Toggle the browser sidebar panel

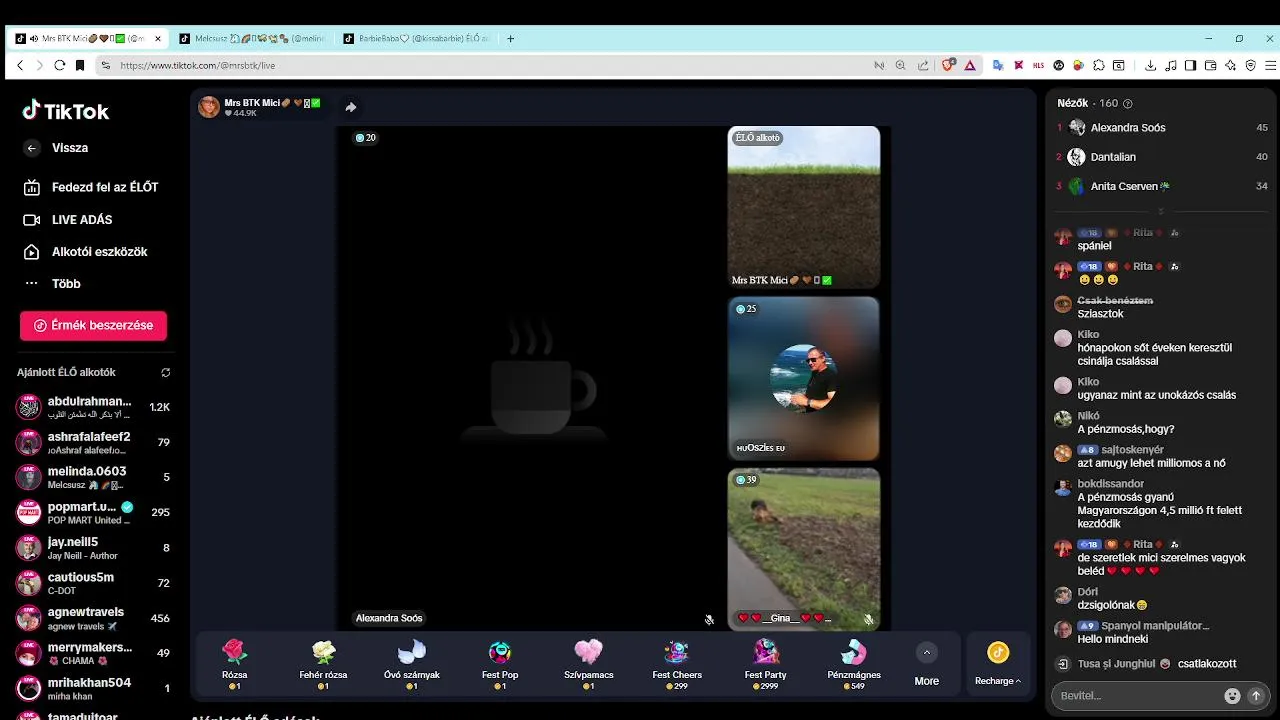pos(1190,65)
